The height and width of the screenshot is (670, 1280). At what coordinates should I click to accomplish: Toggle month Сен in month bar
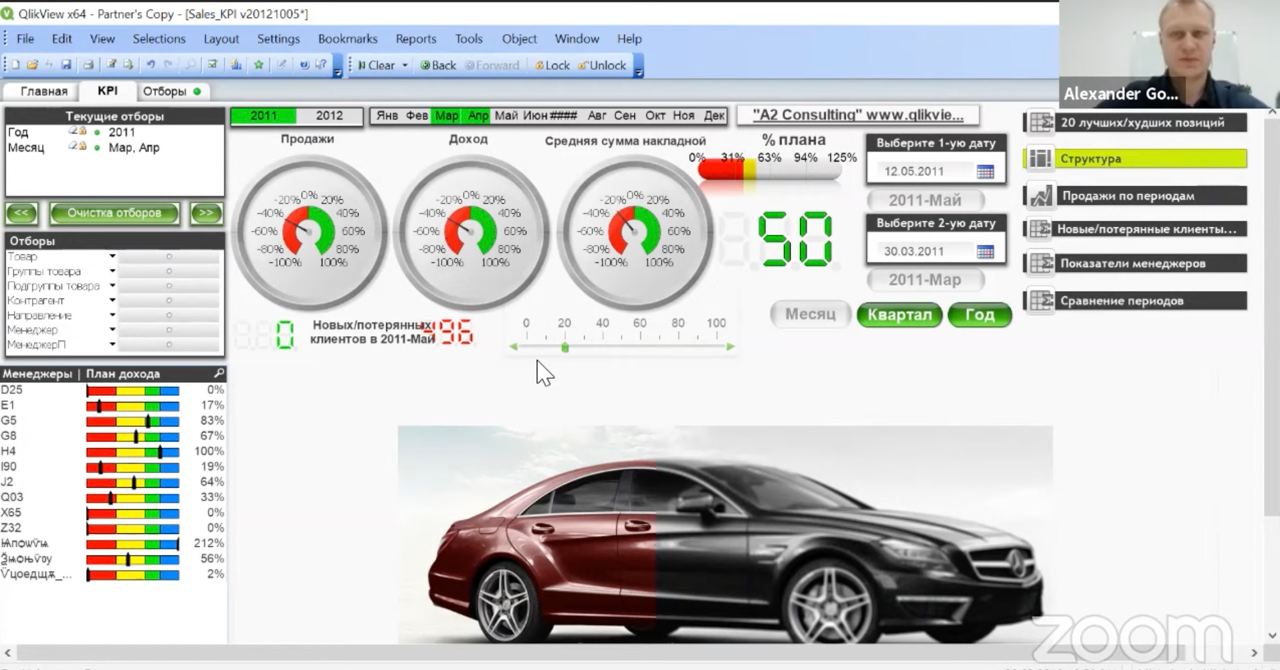(x=625, y=116)
